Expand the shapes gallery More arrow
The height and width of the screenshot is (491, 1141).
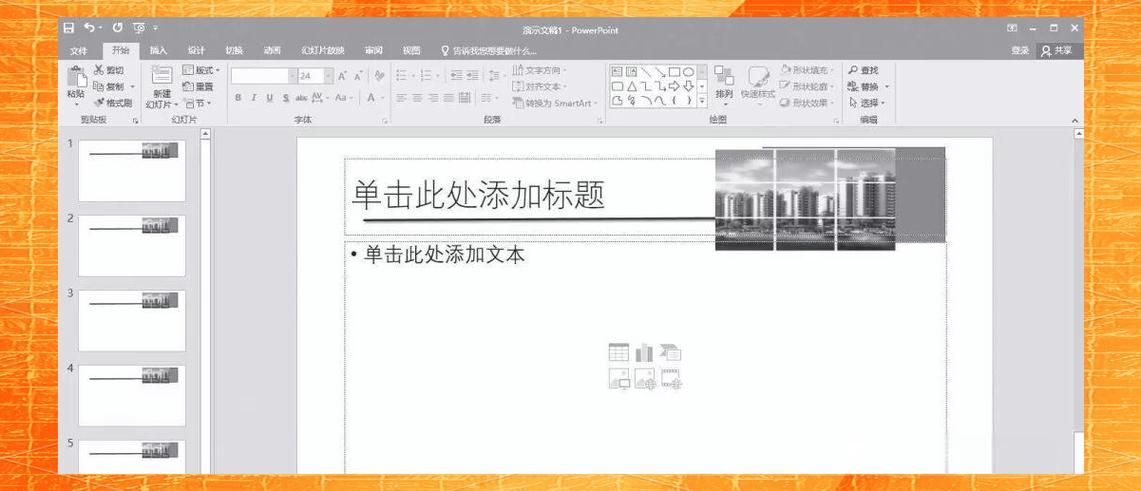(x=702, y=102)
